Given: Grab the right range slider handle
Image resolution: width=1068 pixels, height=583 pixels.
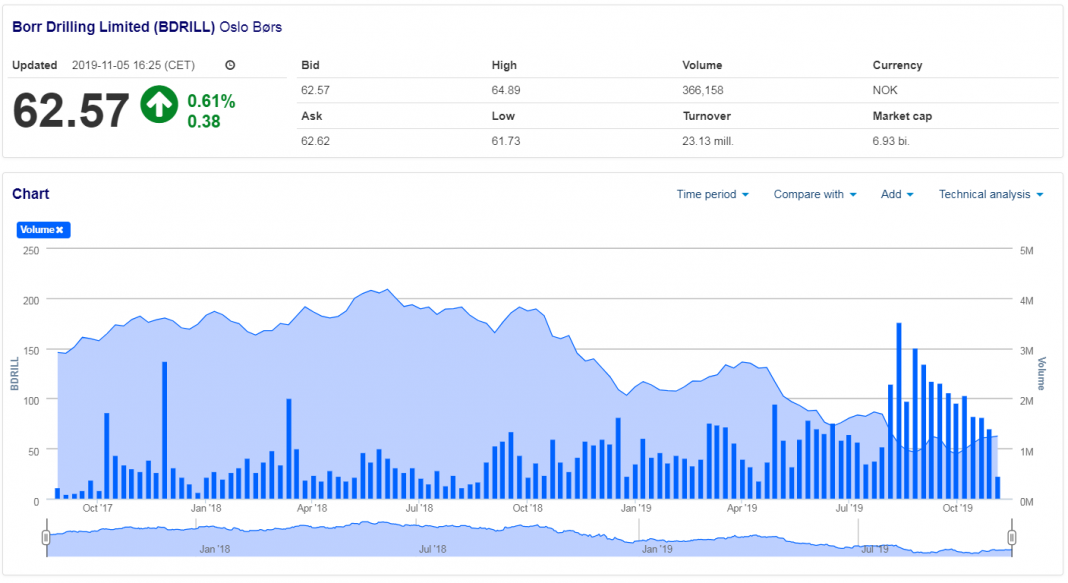Looking at the screenshot, I should (x=1011, y=537).
